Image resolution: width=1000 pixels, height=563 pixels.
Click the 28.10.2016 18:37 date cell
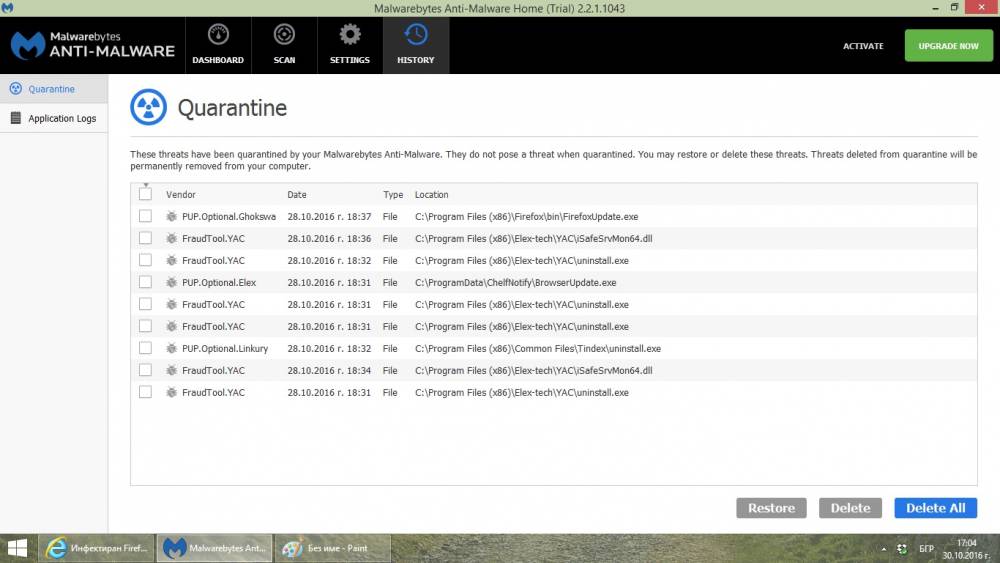tap(329, 217)
